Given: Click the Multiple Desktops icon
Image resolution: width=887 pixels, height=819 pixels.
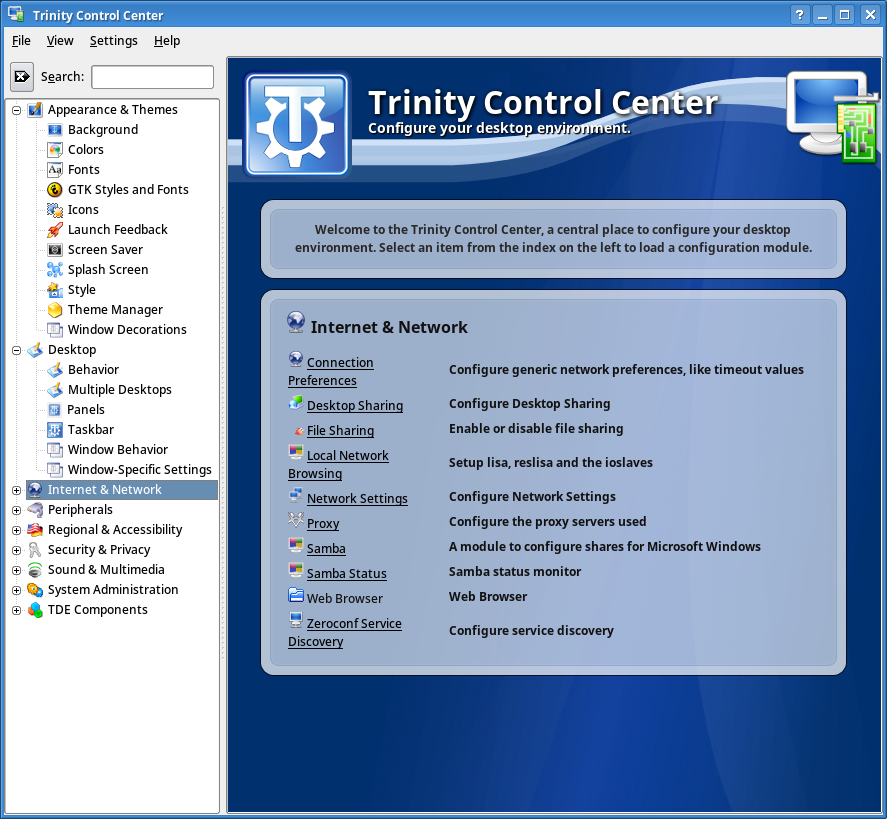Looking at the screenshot, I should pyautogui.click(x=55, y=390).
